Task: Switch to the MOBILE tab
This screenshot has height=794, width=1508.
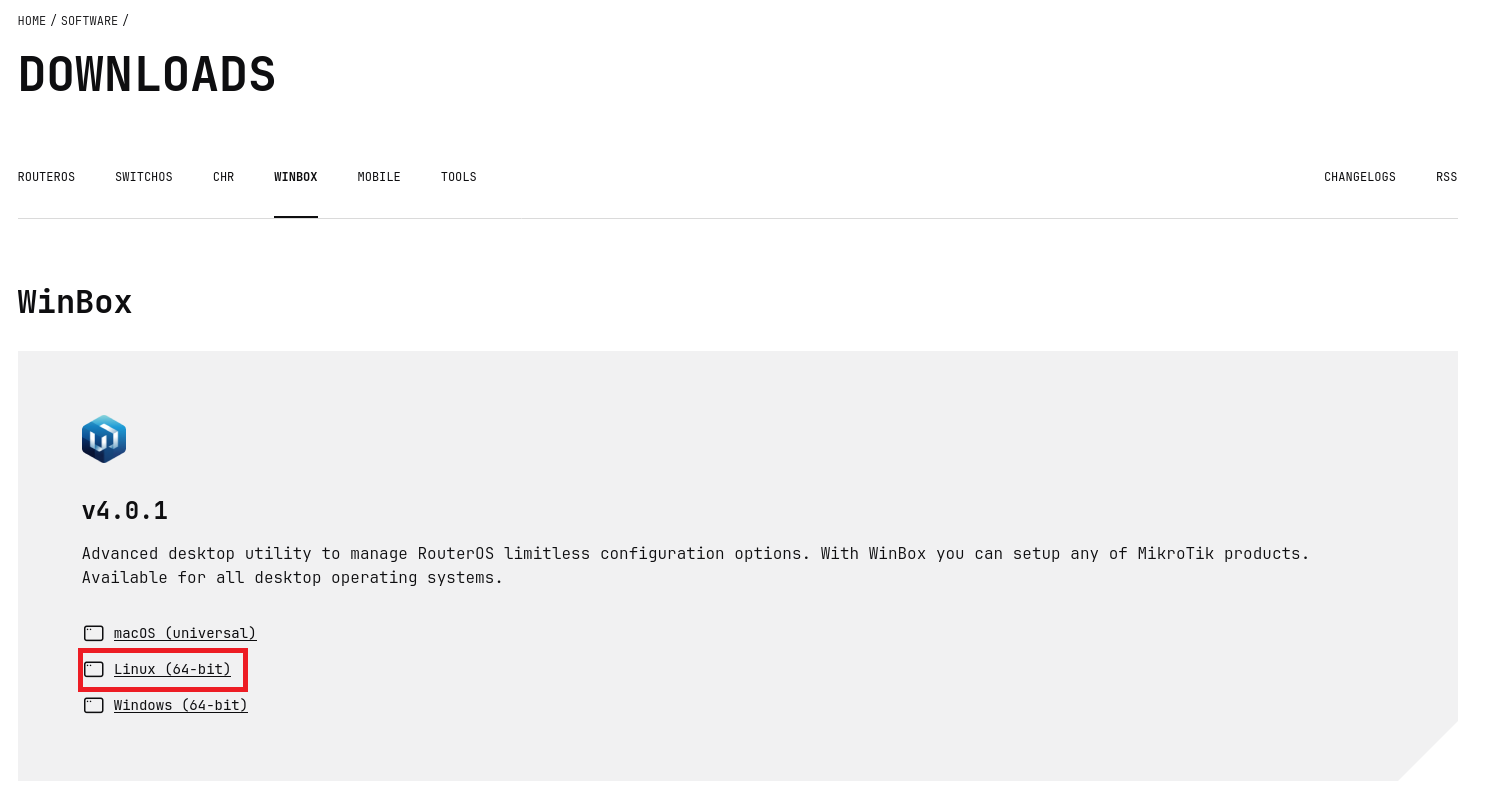Action: click(x=378, y=177)
